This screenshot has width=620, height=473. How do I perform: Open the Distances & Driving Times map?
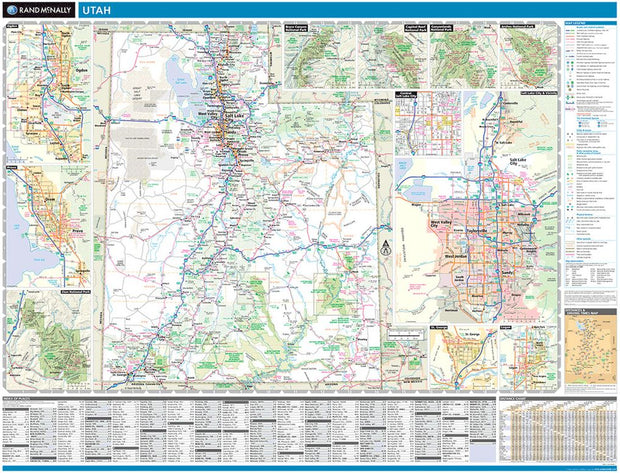pos(591,348)
